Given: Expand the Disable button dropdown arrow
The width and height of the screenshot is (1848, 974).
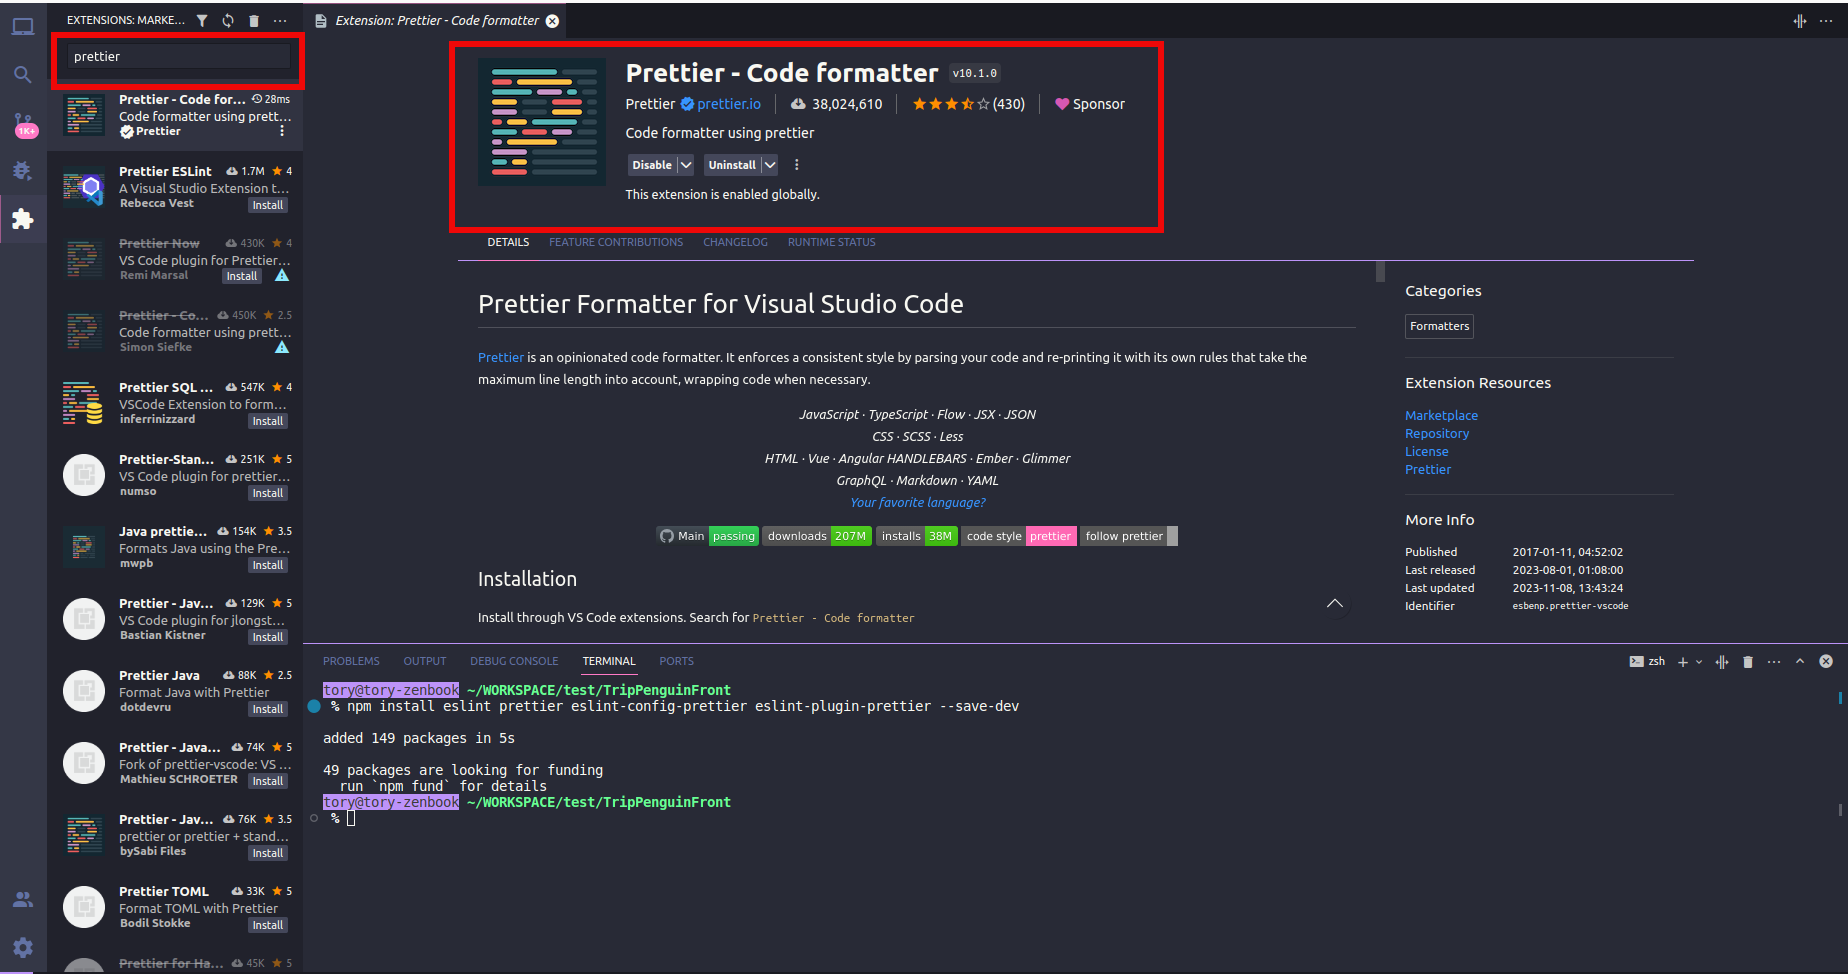Looking at the screenshot, I should [x=686, y=165].
